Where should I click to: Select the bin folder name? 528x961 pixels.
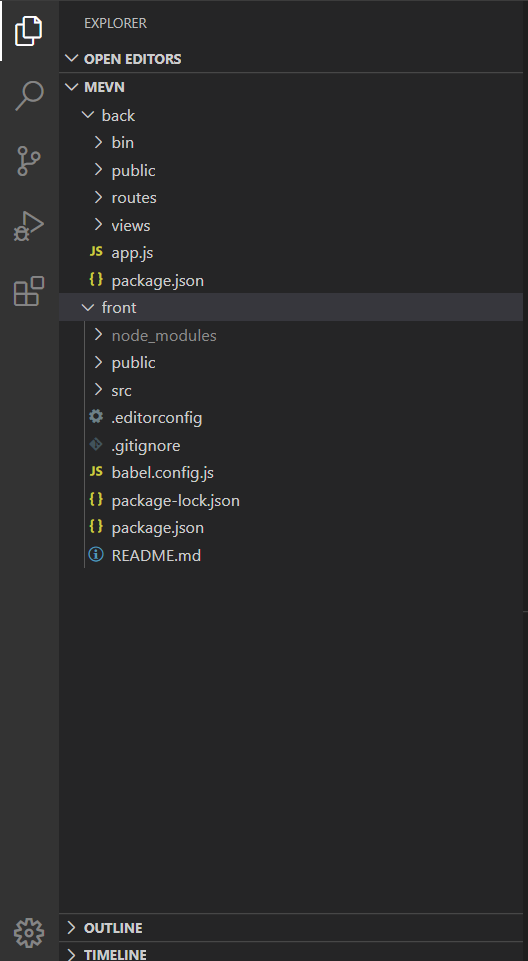coord(123,142)
